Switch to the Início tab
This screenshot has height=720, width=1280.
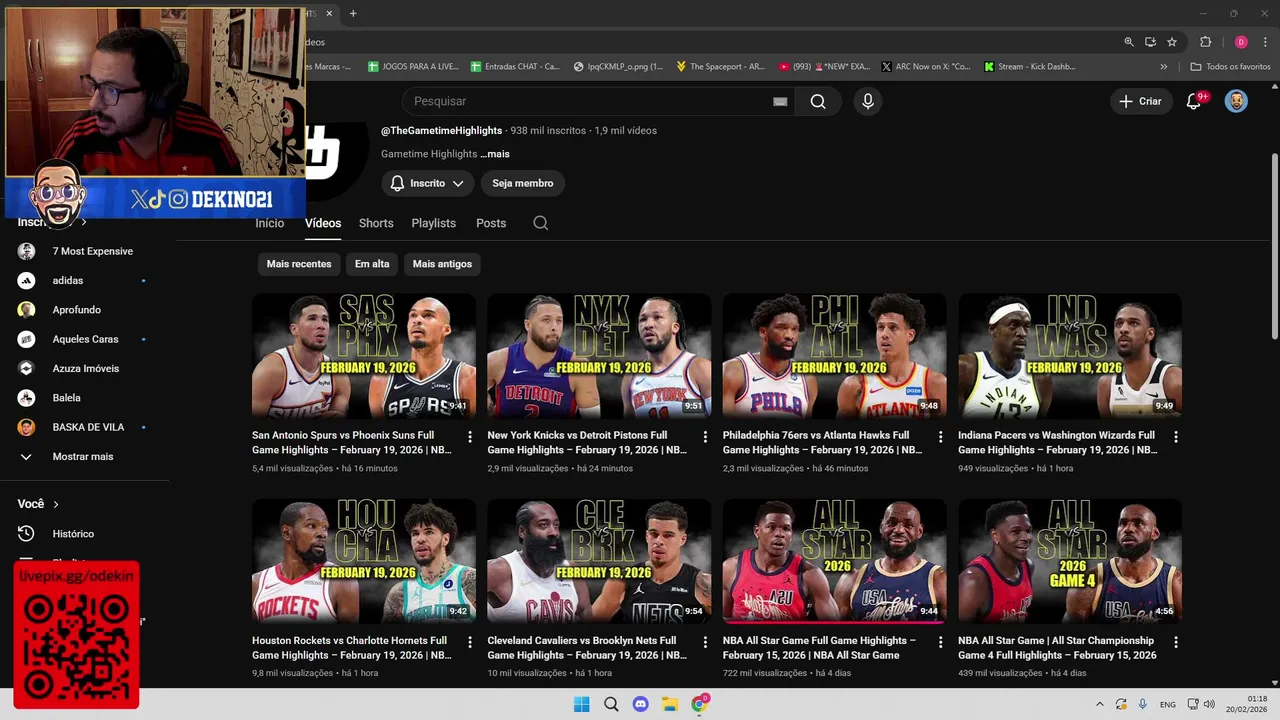[x=269, y=223]
